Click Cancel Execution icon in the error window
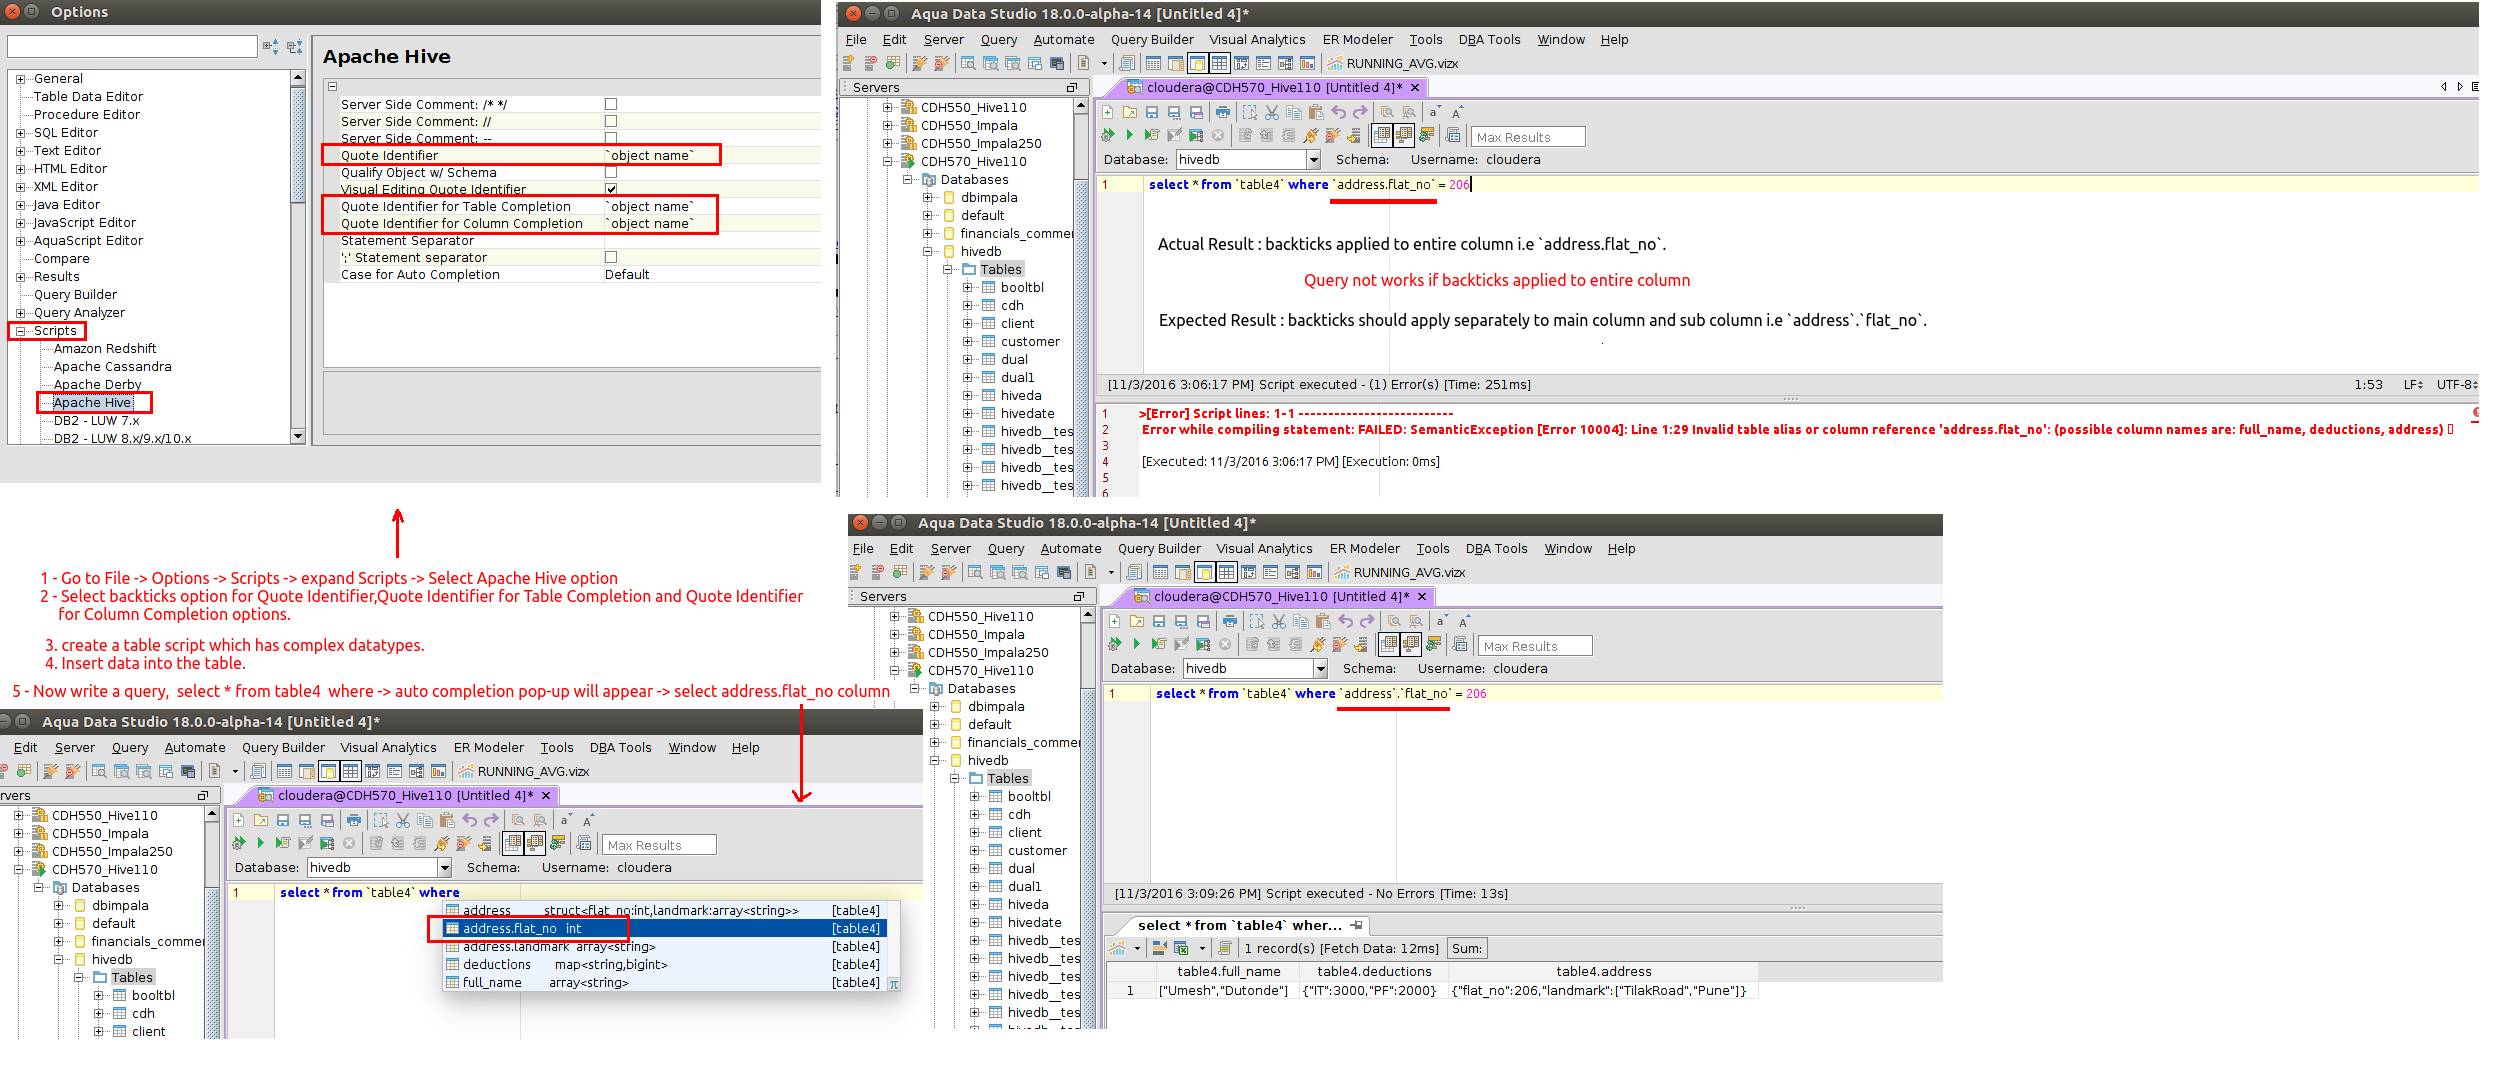This screenshot has width=2510, height=1066. point(1218,135)
